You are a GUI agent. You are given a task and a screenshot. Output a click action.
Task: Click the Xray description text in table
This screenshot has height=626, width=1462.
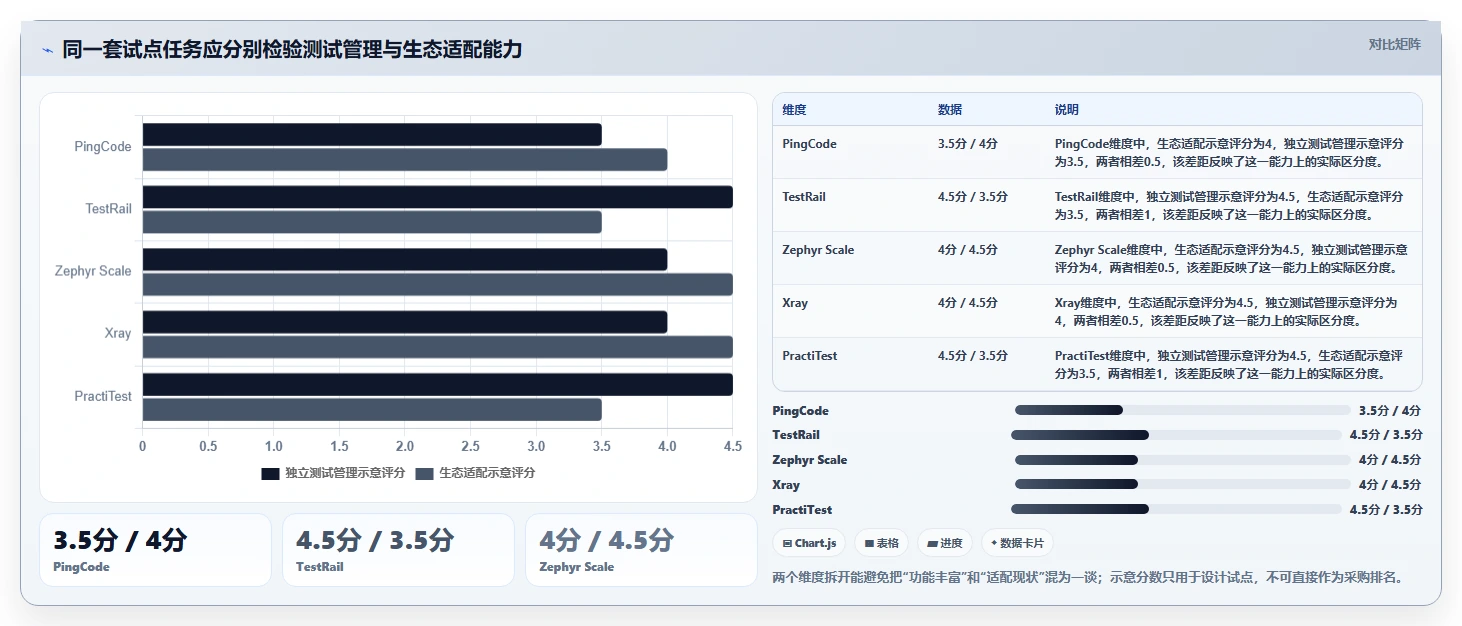(x=1226, y=311)
